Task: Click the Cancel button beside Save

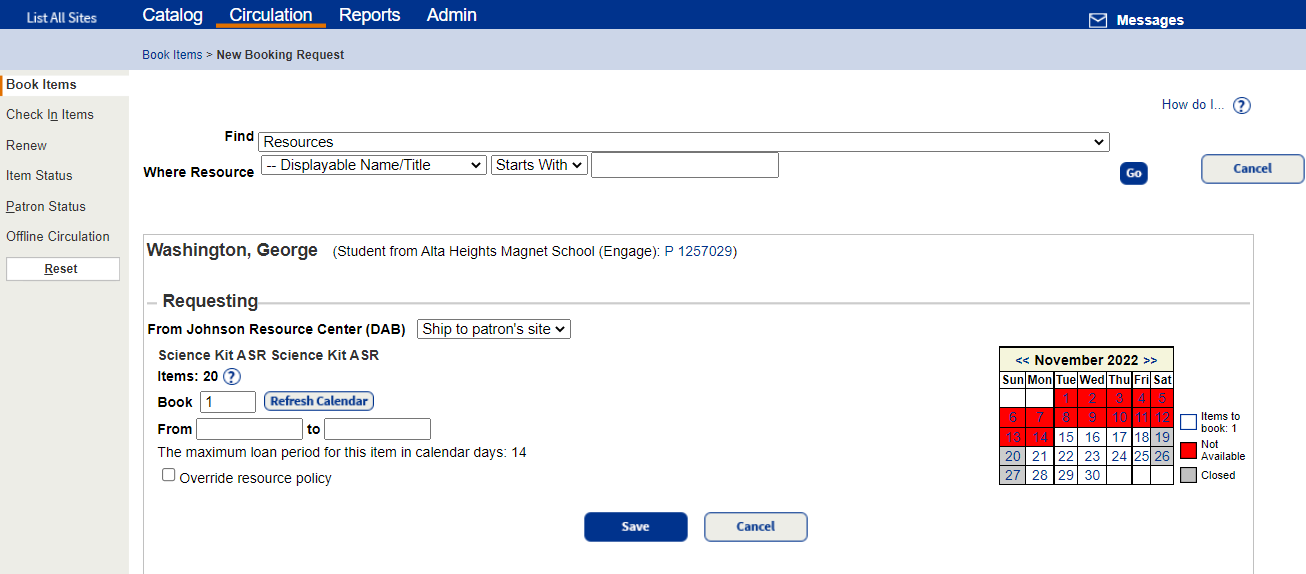Action: (756, 527)
